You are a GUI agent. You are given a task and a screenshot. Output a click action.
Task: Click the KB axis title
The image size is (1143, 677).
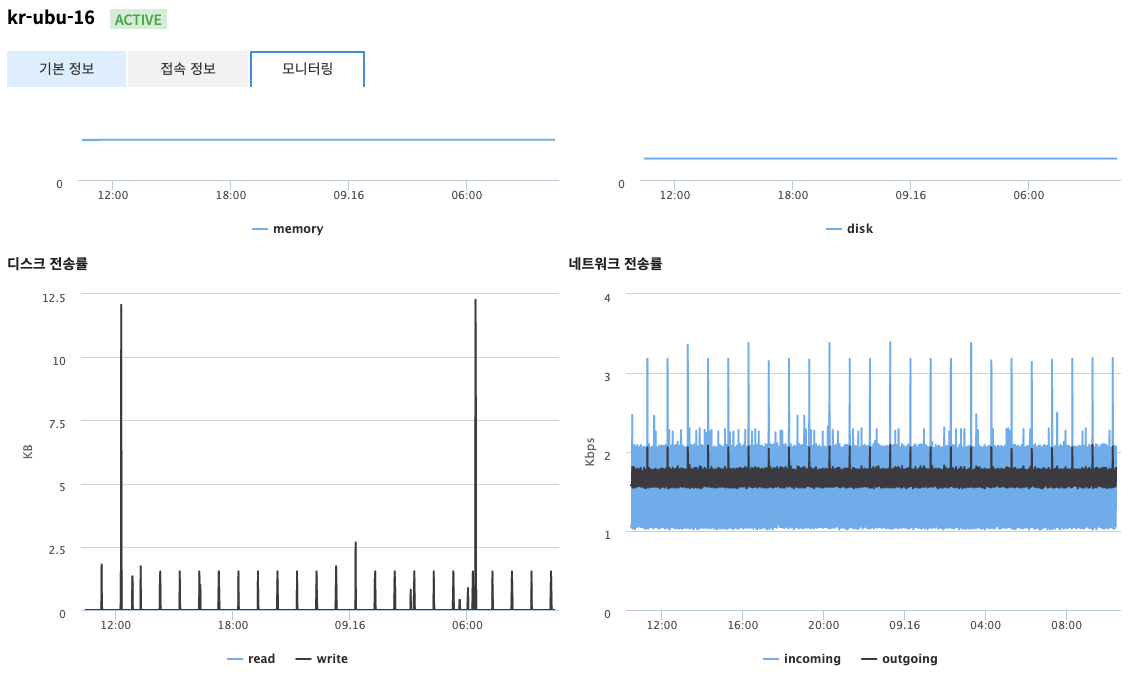28,452
